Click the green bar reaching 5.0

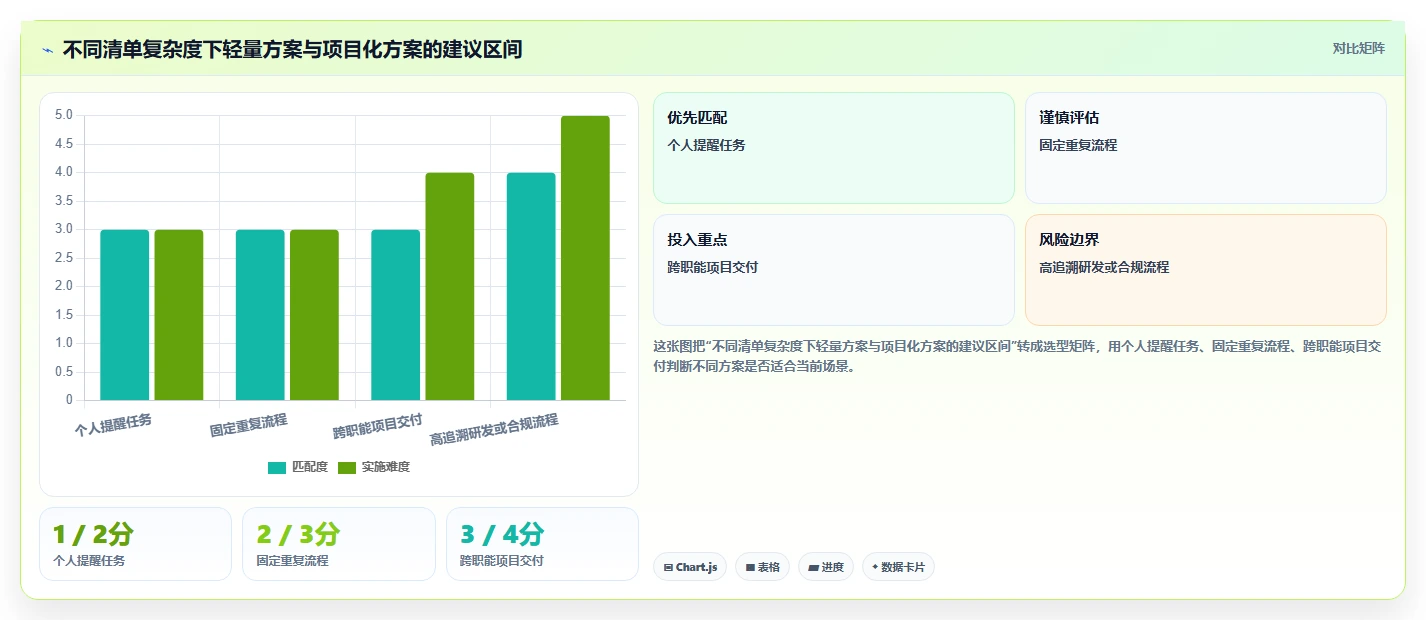[585, 258]
